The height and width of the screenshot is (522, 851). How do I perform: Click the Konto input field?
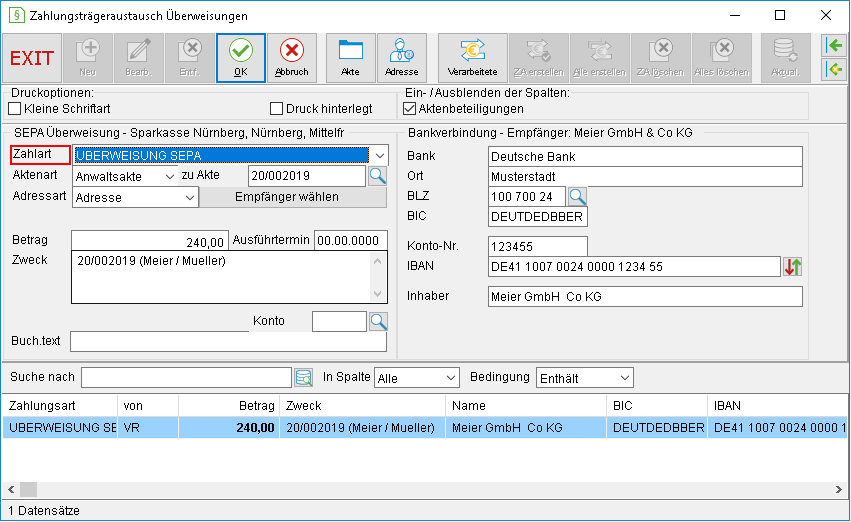pyautogui.click(x=339, y=321)
